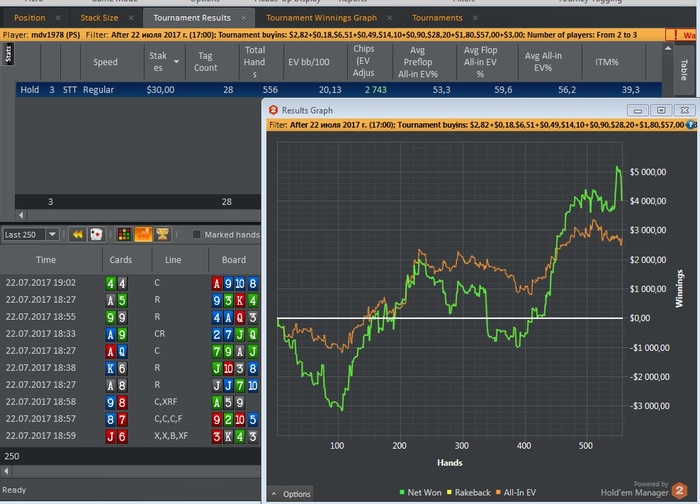Select hand played at 22.07.2017 18:58
Viewport: 700px width, 504px height.
click(130, 402)
